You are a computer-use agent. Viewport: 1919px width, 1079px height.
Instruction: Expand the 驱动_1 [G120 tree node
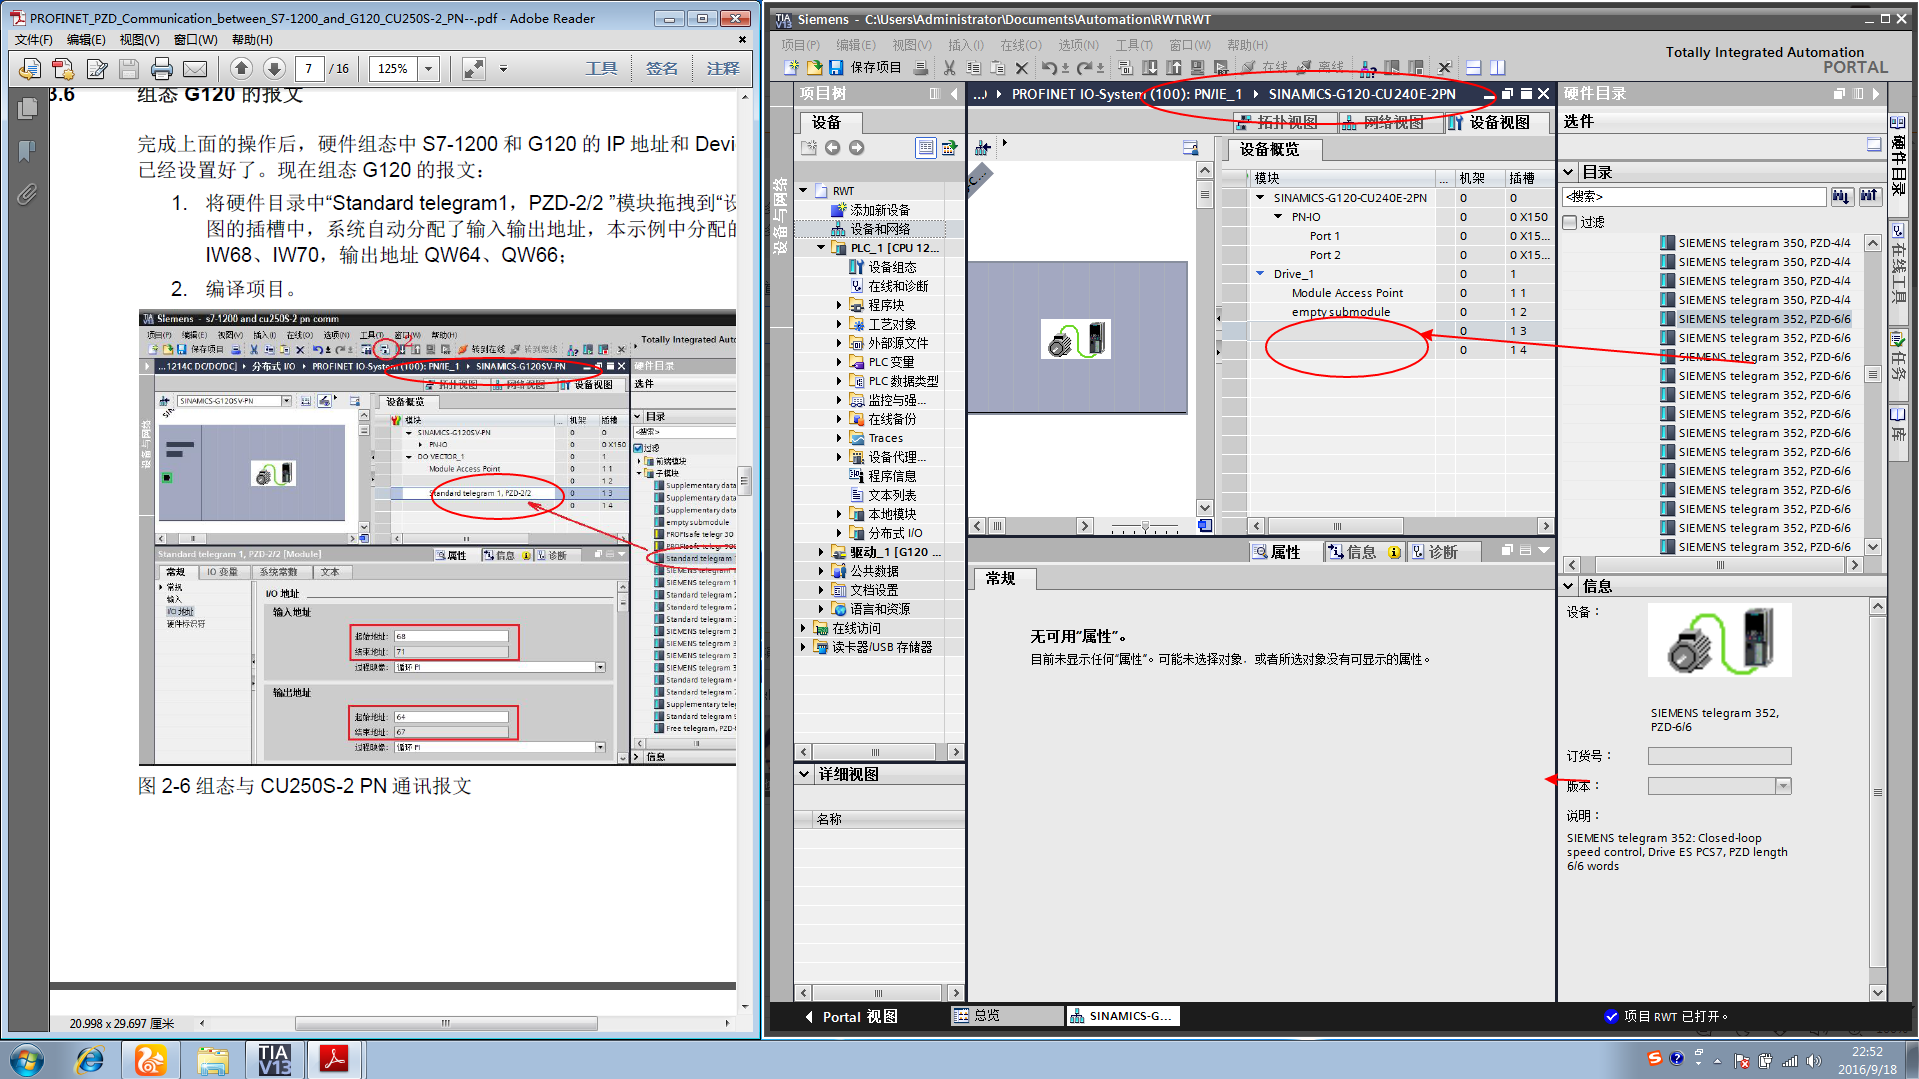(821, 552)
